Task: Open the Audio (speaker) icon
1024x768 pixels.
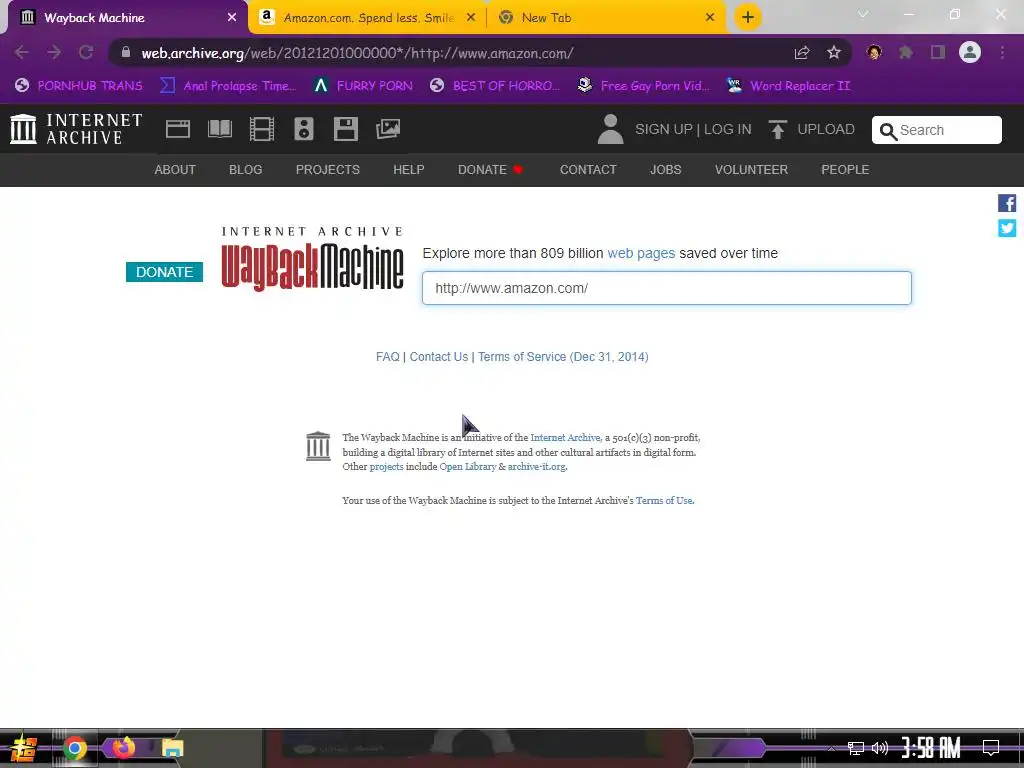Action: 304,129
